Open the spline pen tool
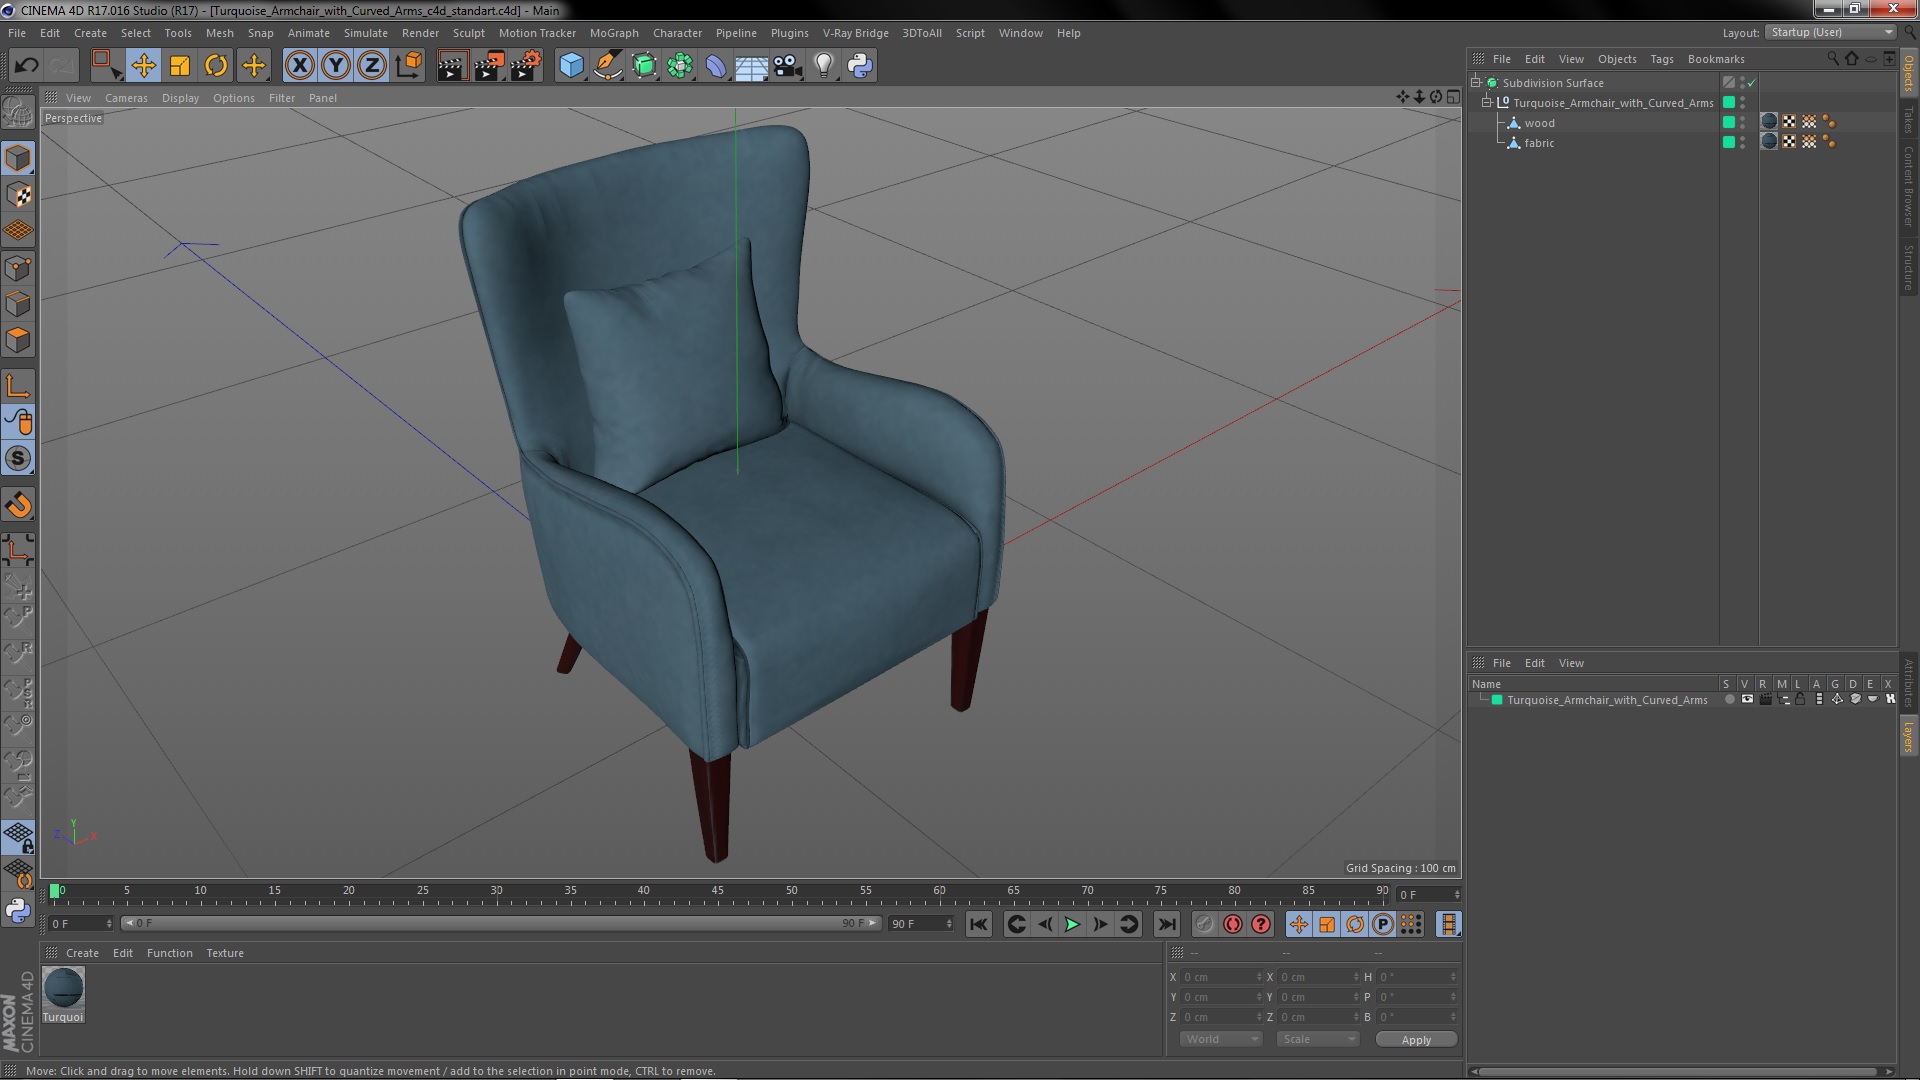The image size is (1920, 1080). (608, 66)
